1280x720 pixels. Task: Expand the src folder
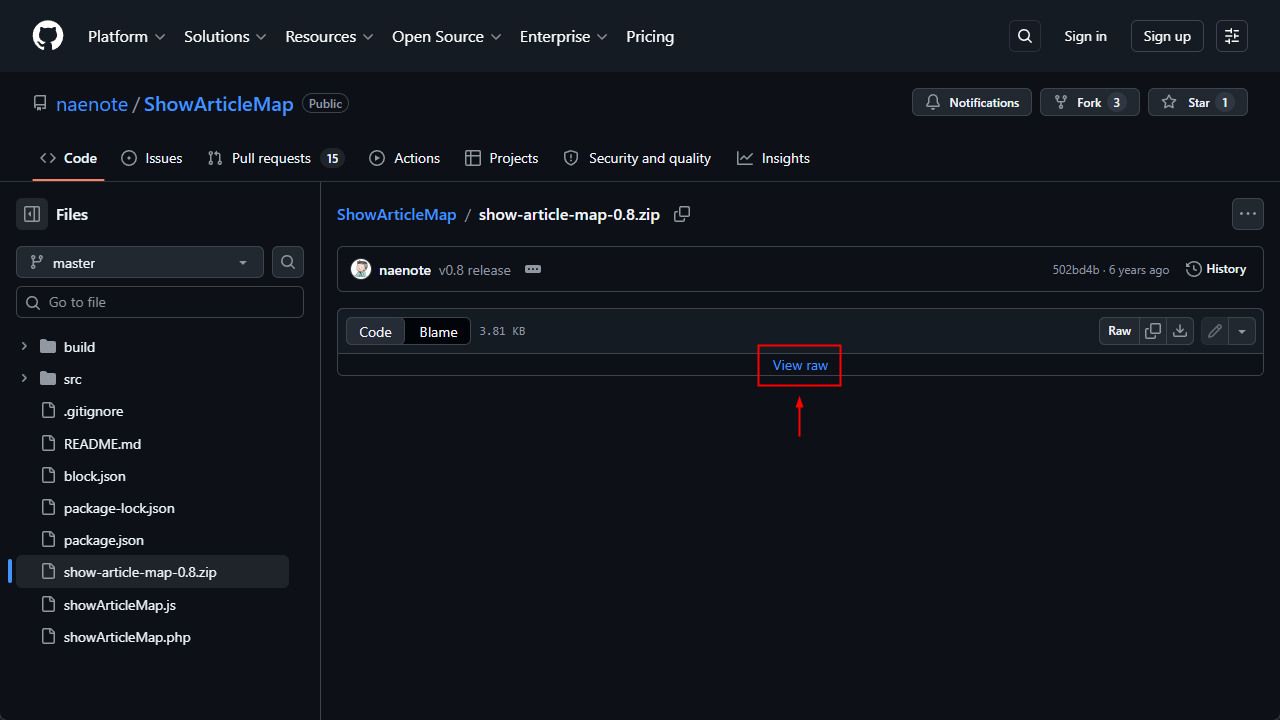click(24, 379)
